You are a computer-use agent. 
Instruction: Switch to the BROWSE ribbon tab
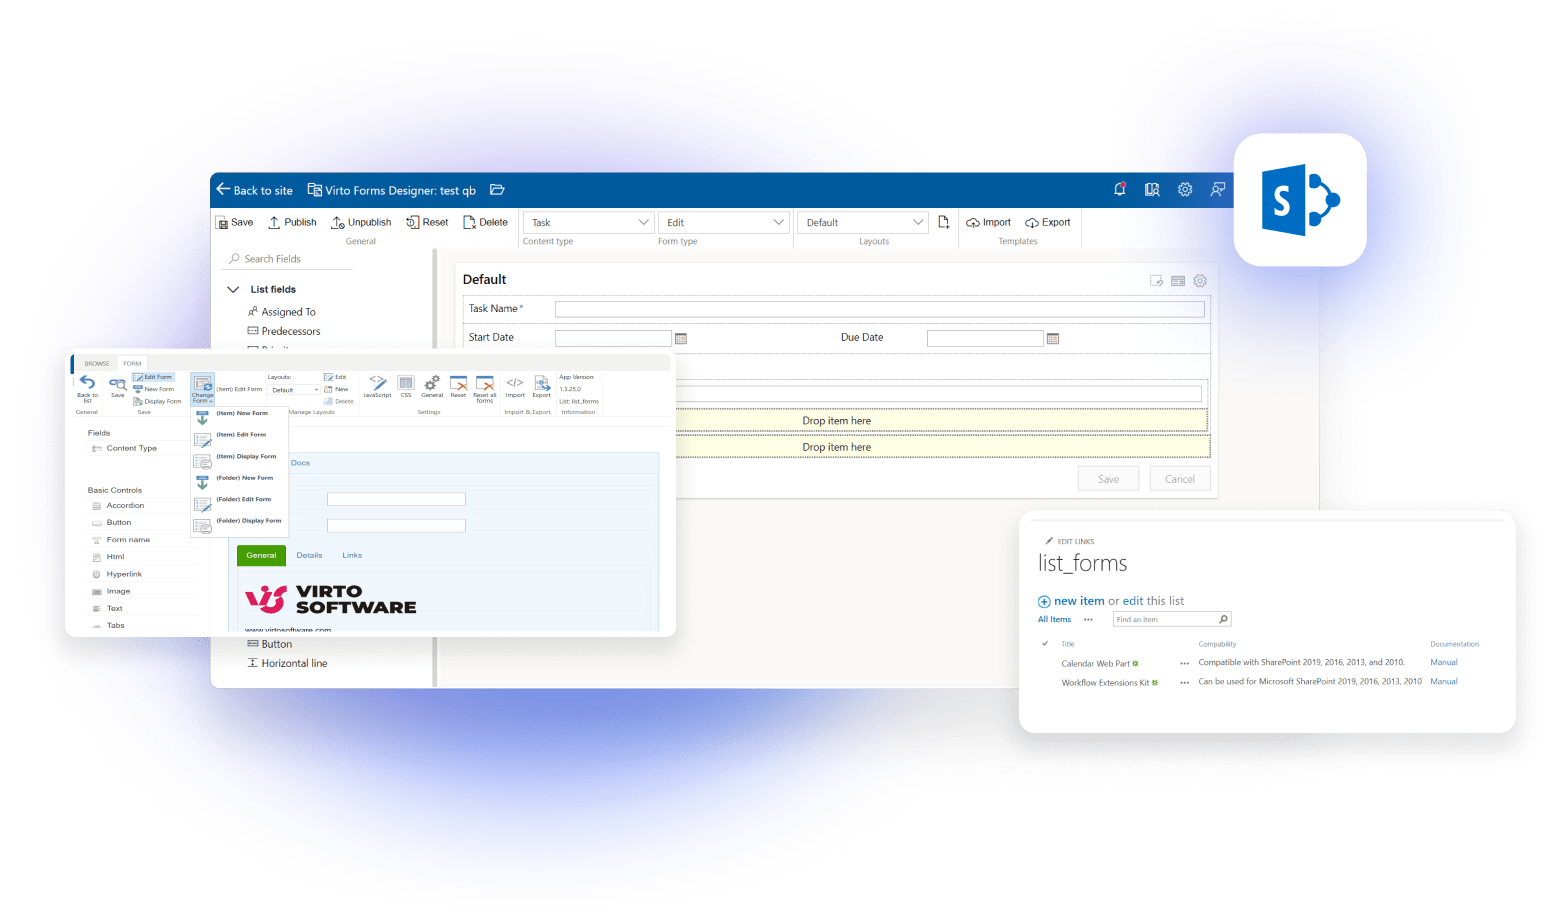[97, 363]
